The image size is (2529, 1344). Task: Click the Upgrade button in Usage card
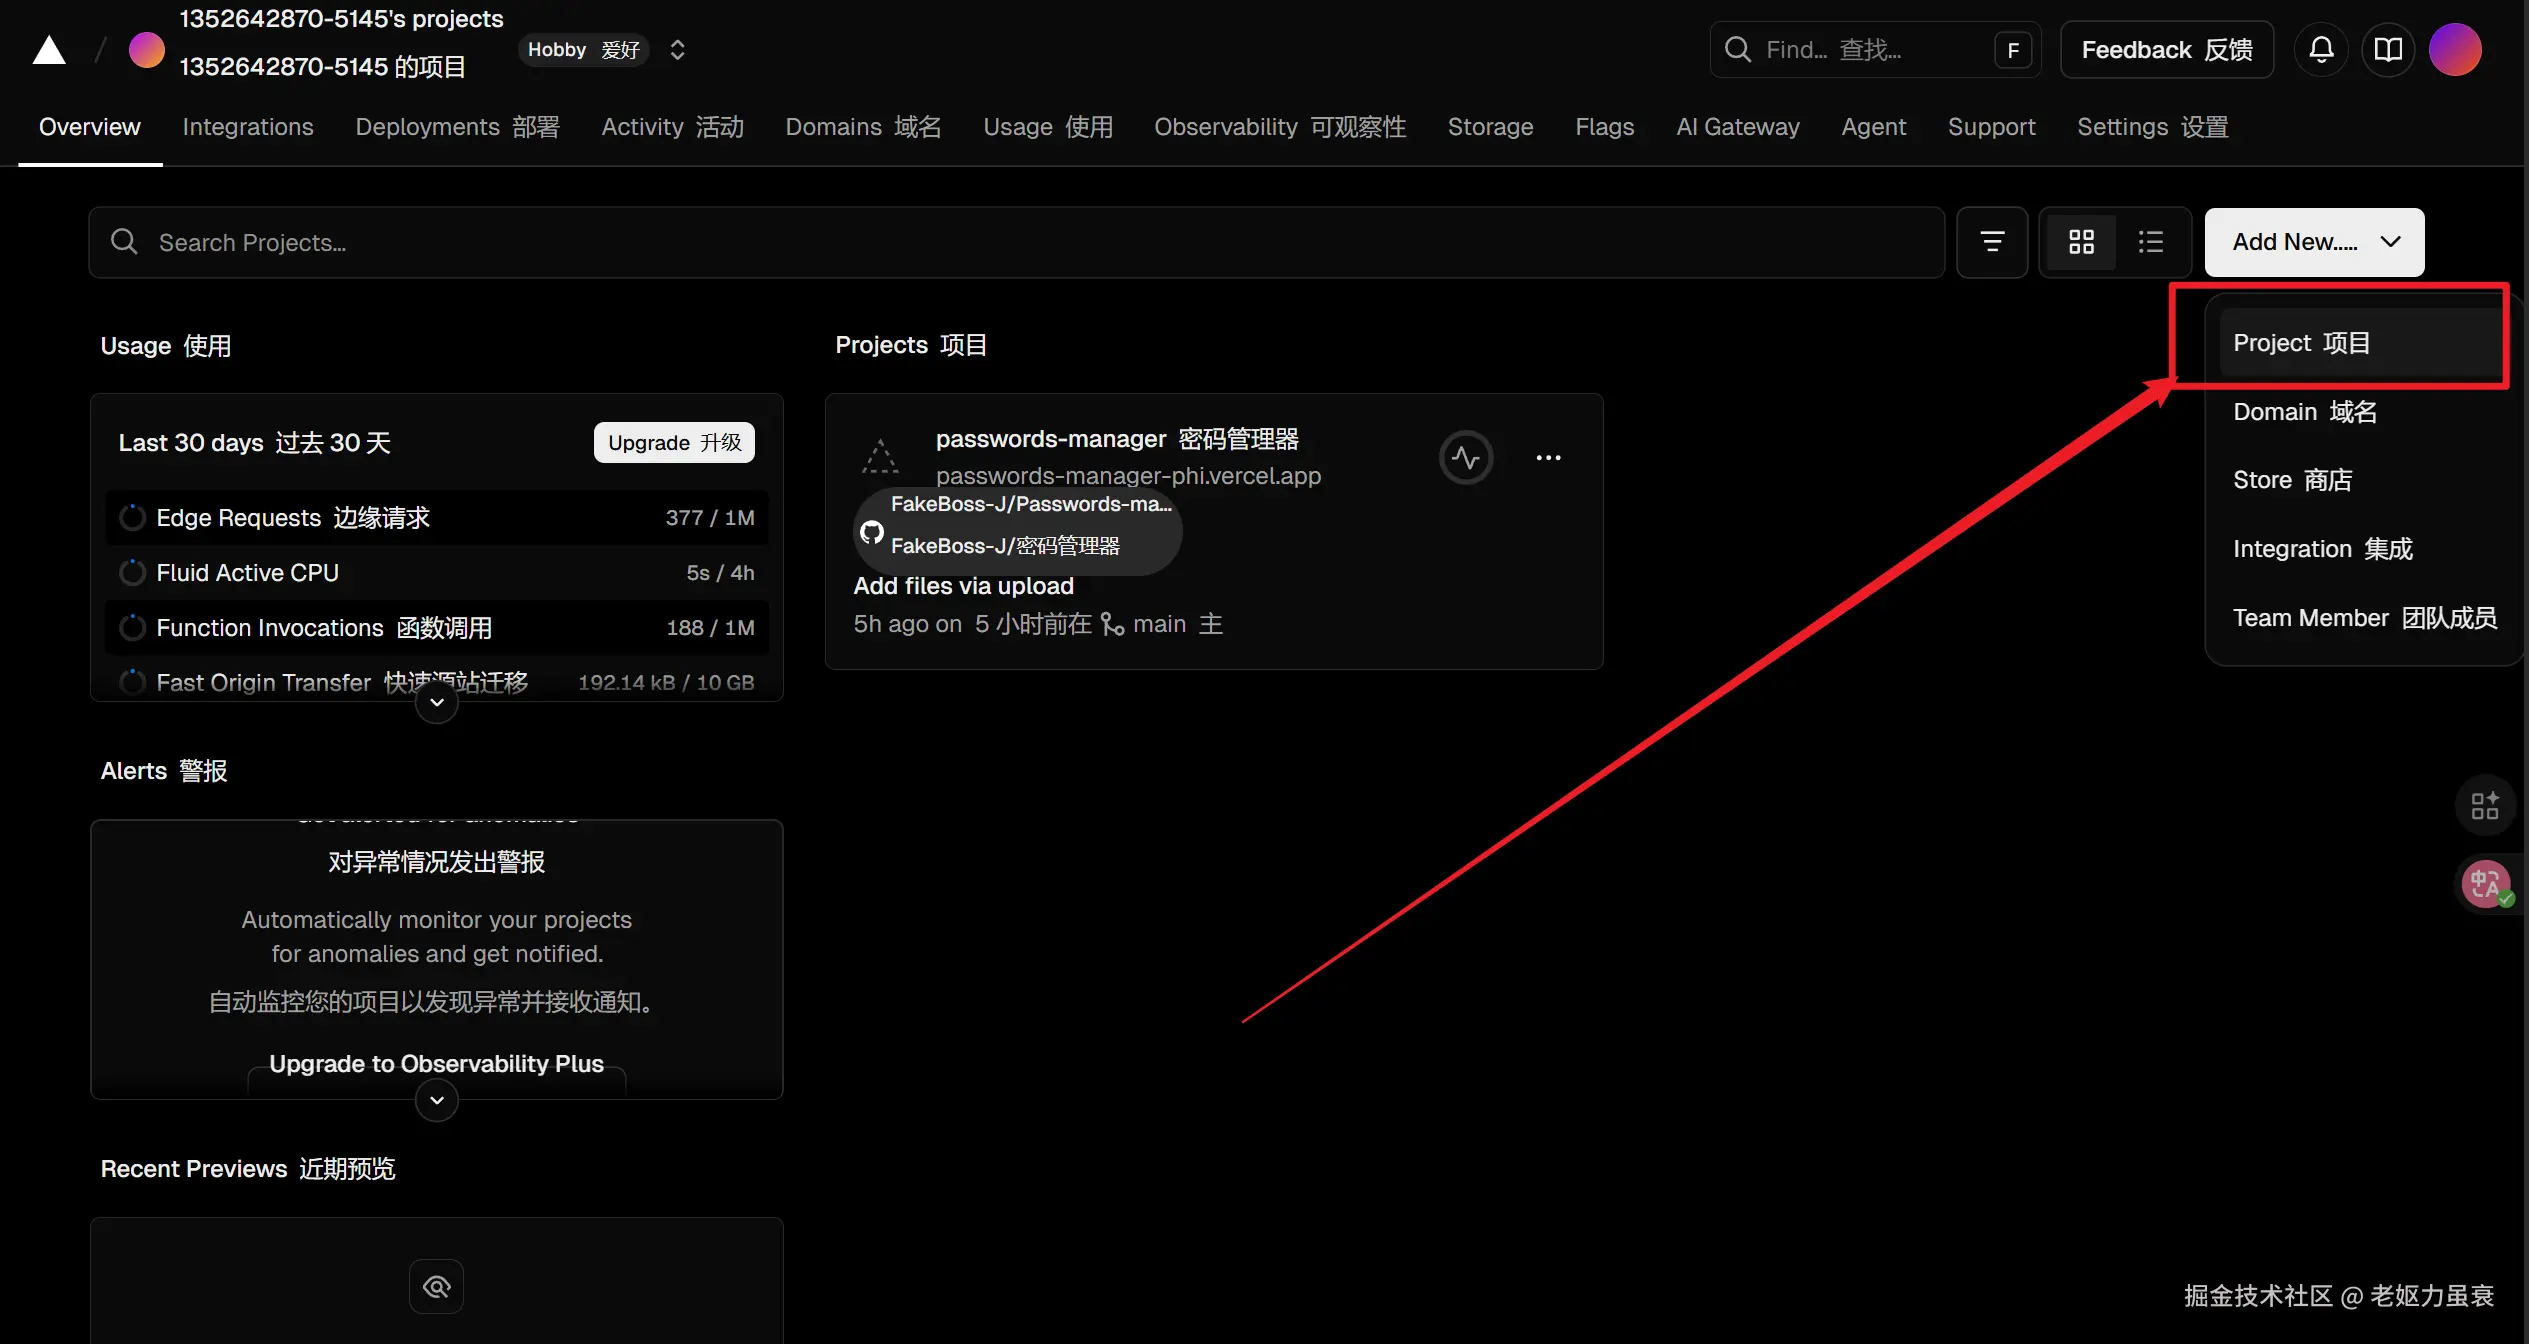coord(674,443)
